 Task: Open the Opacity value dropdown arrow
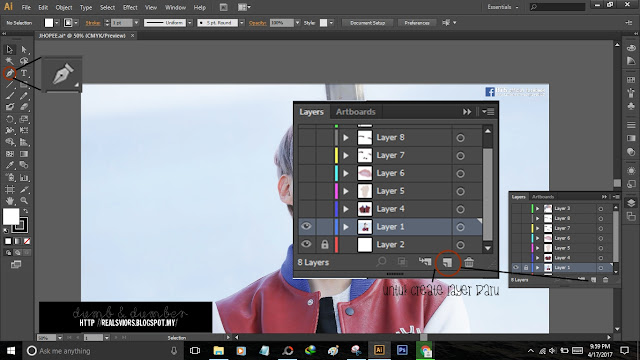click(x=297, y=23)
